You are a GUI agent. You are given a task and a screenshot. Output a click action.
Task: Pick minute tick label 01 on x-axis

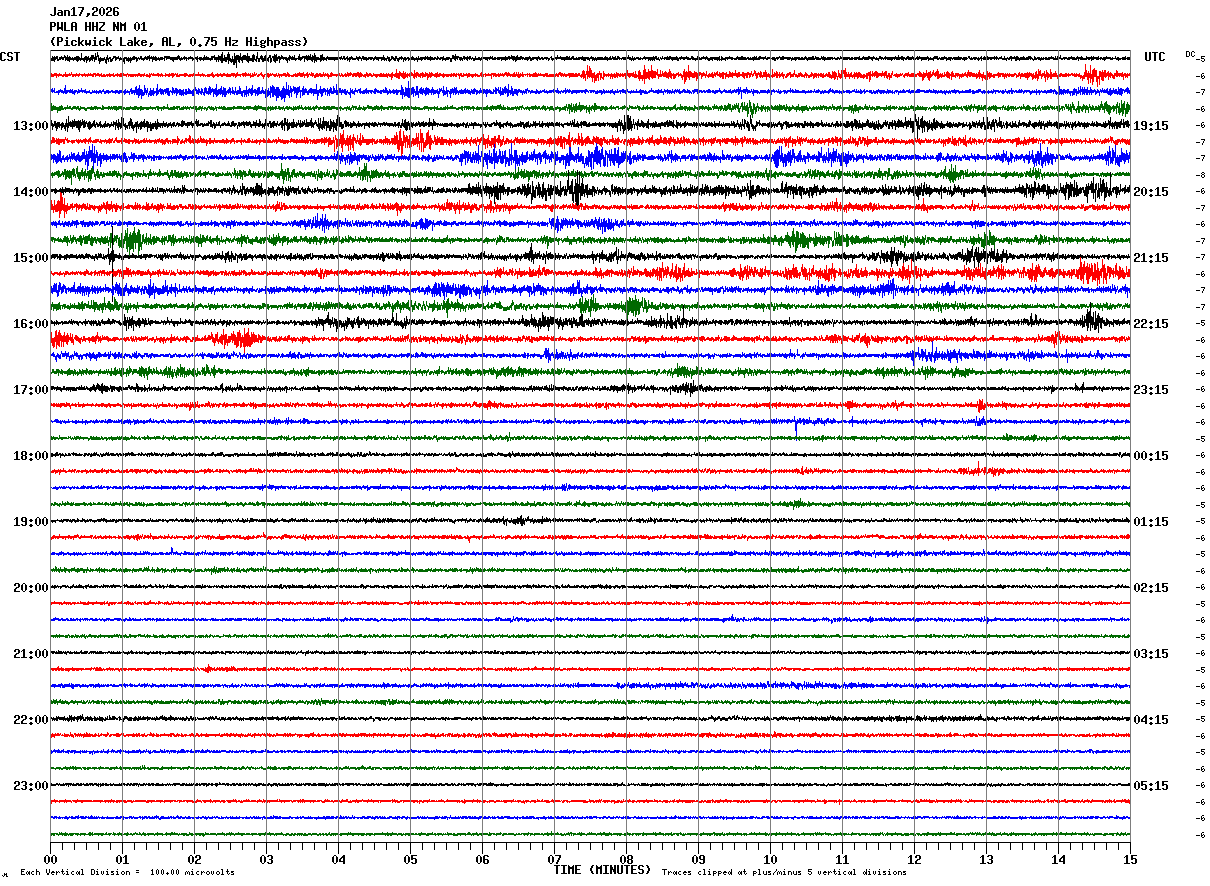coord(122,859)
